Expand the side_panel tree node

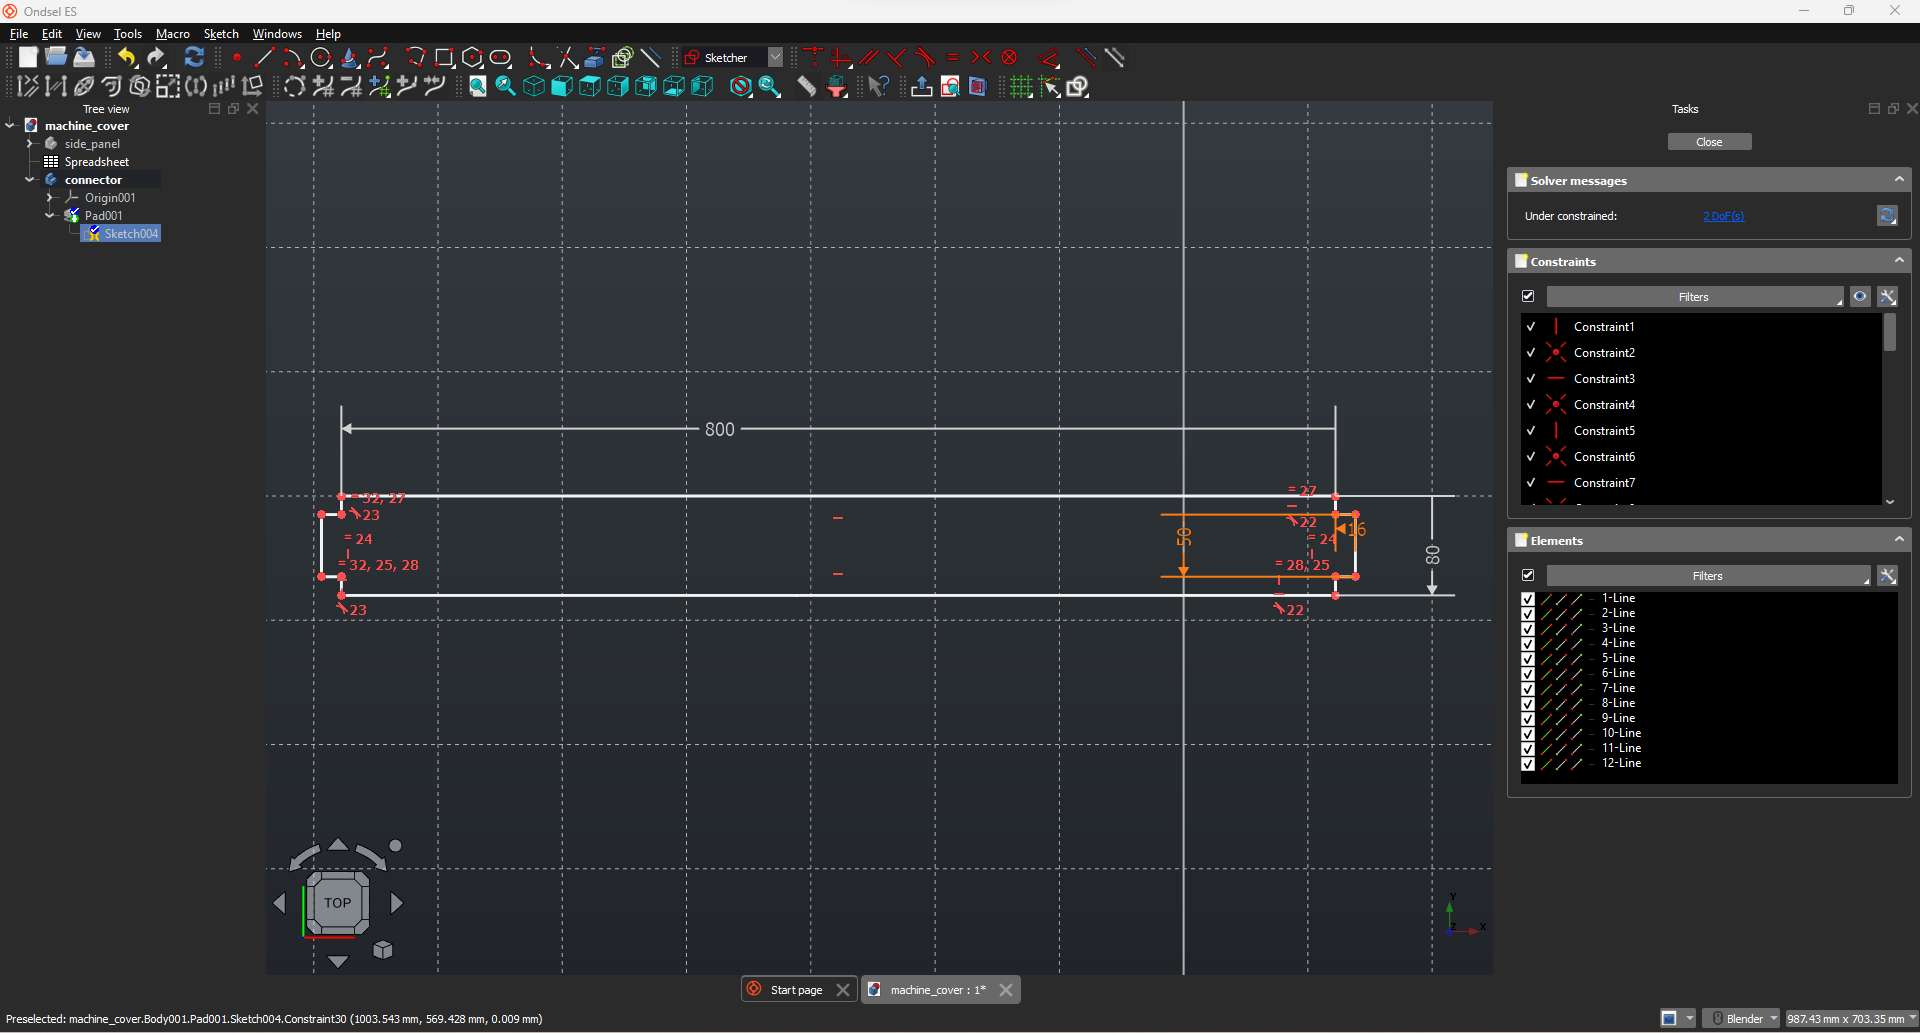(30, 144)
